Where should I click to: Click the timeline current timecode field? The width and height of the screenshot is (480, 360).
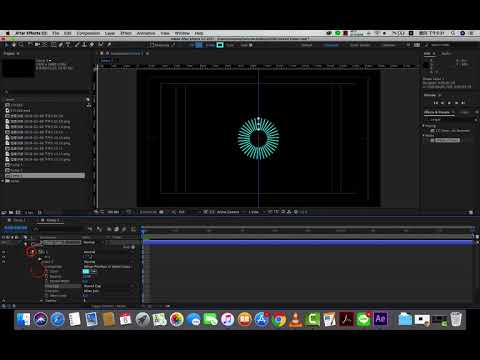click(x=16, y=228)
